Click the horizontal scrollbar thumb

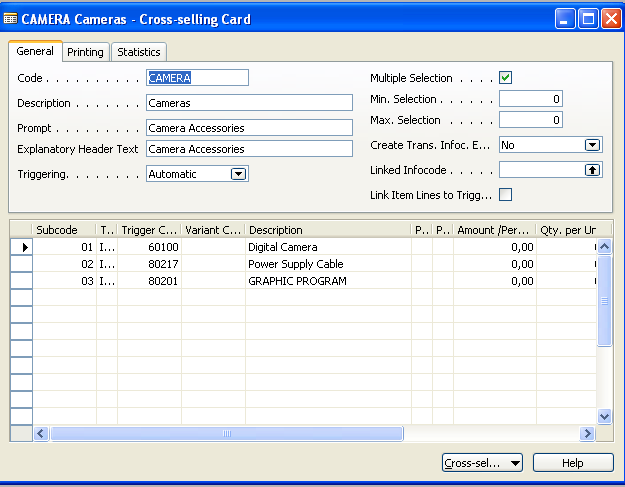[x=226, y=433]
